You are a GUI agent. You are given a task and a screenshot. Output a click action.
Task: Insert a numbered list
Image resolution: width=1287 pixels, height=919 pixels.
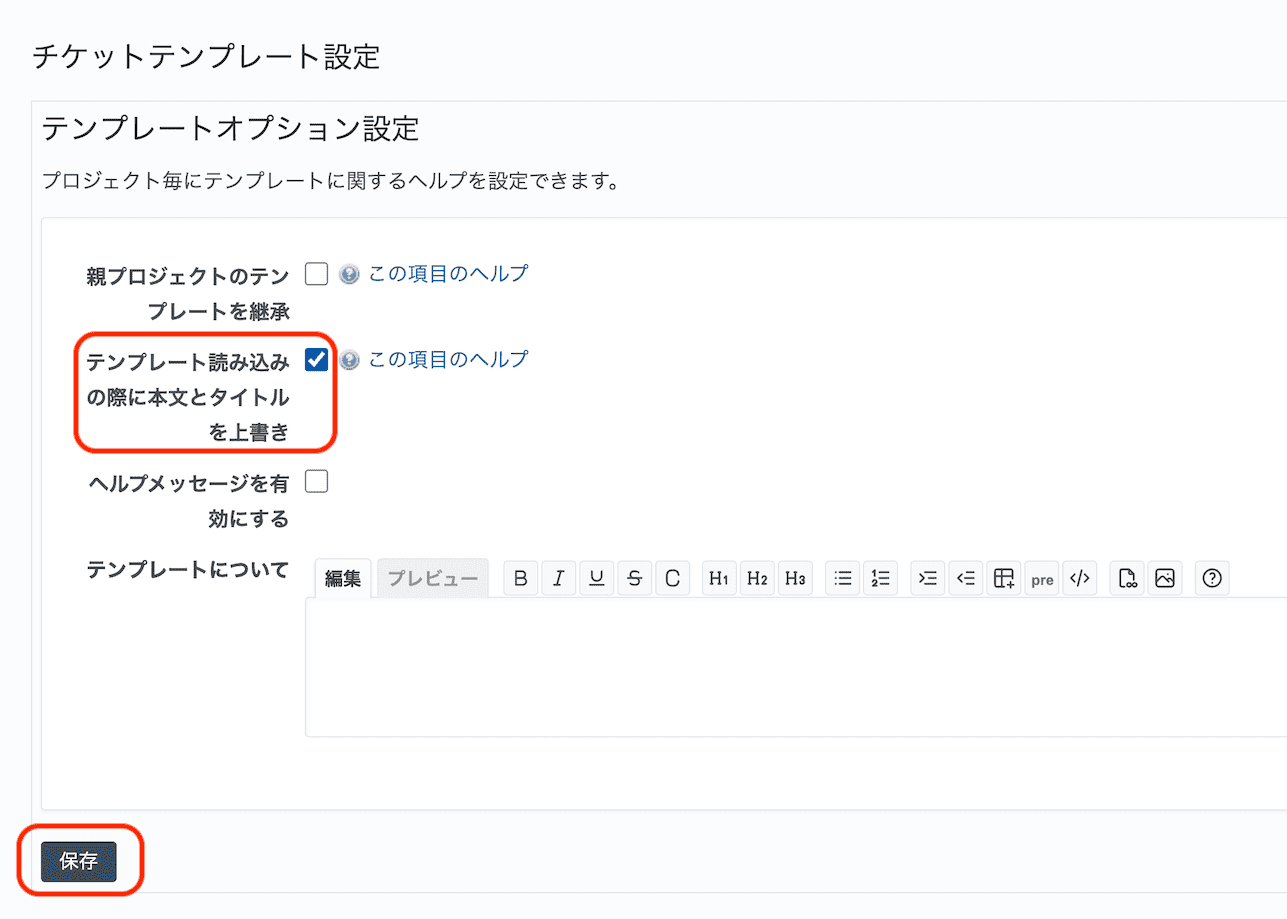[881, 578]
